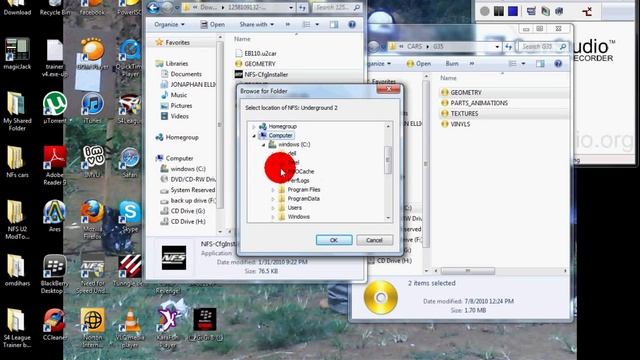Open address bar dropdown in G35 window
The image size is (640, 360).
[497, 47]
